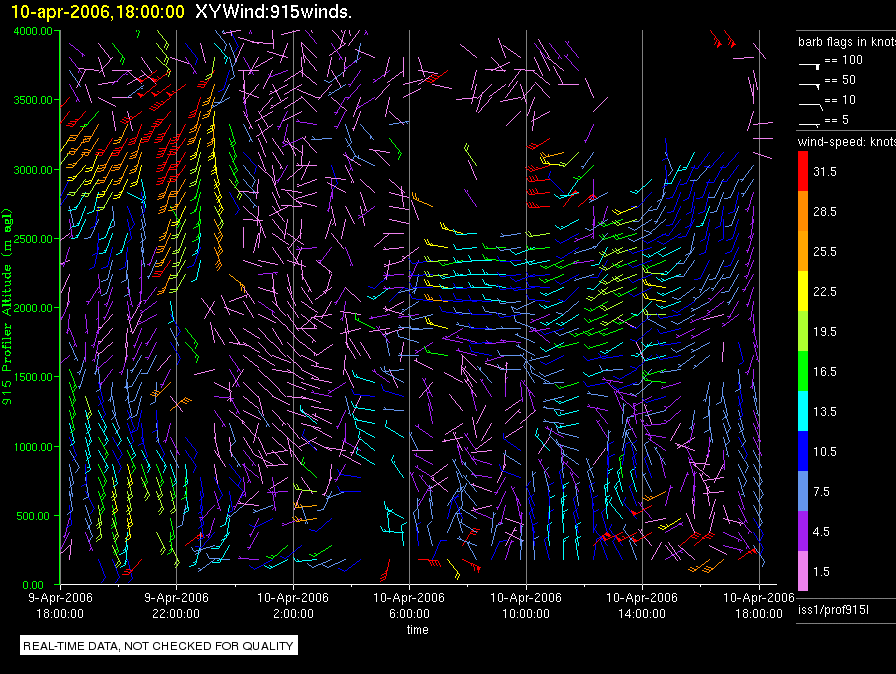Click the '915 Profiler Altitude (m agl)' axis title
The height and width of the screenshot is (674, 896).
click(7, 307)
